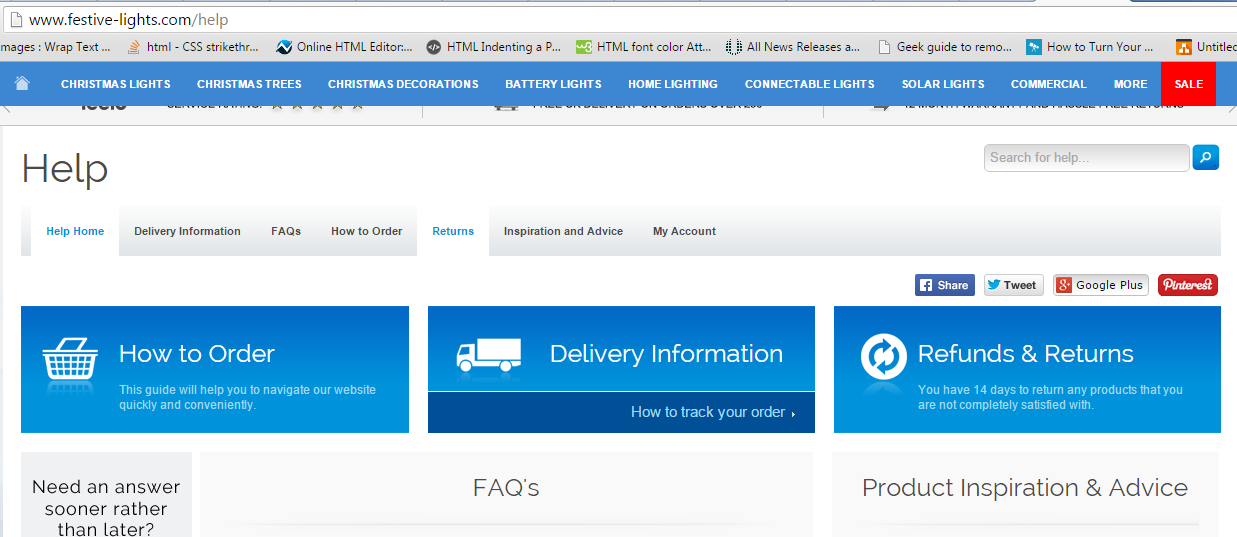Click the refunds circular arrows icon
This screenshot has height=537, width=1237.
pyautogui.click(x=884, y=357)
